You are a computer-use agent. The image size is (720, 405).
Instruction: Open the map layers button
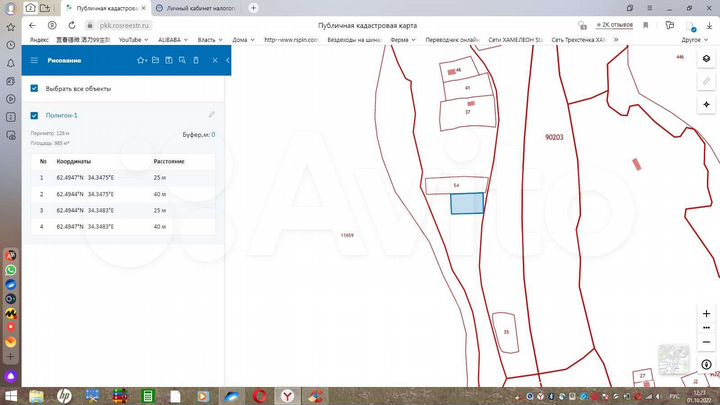point(706,60)
